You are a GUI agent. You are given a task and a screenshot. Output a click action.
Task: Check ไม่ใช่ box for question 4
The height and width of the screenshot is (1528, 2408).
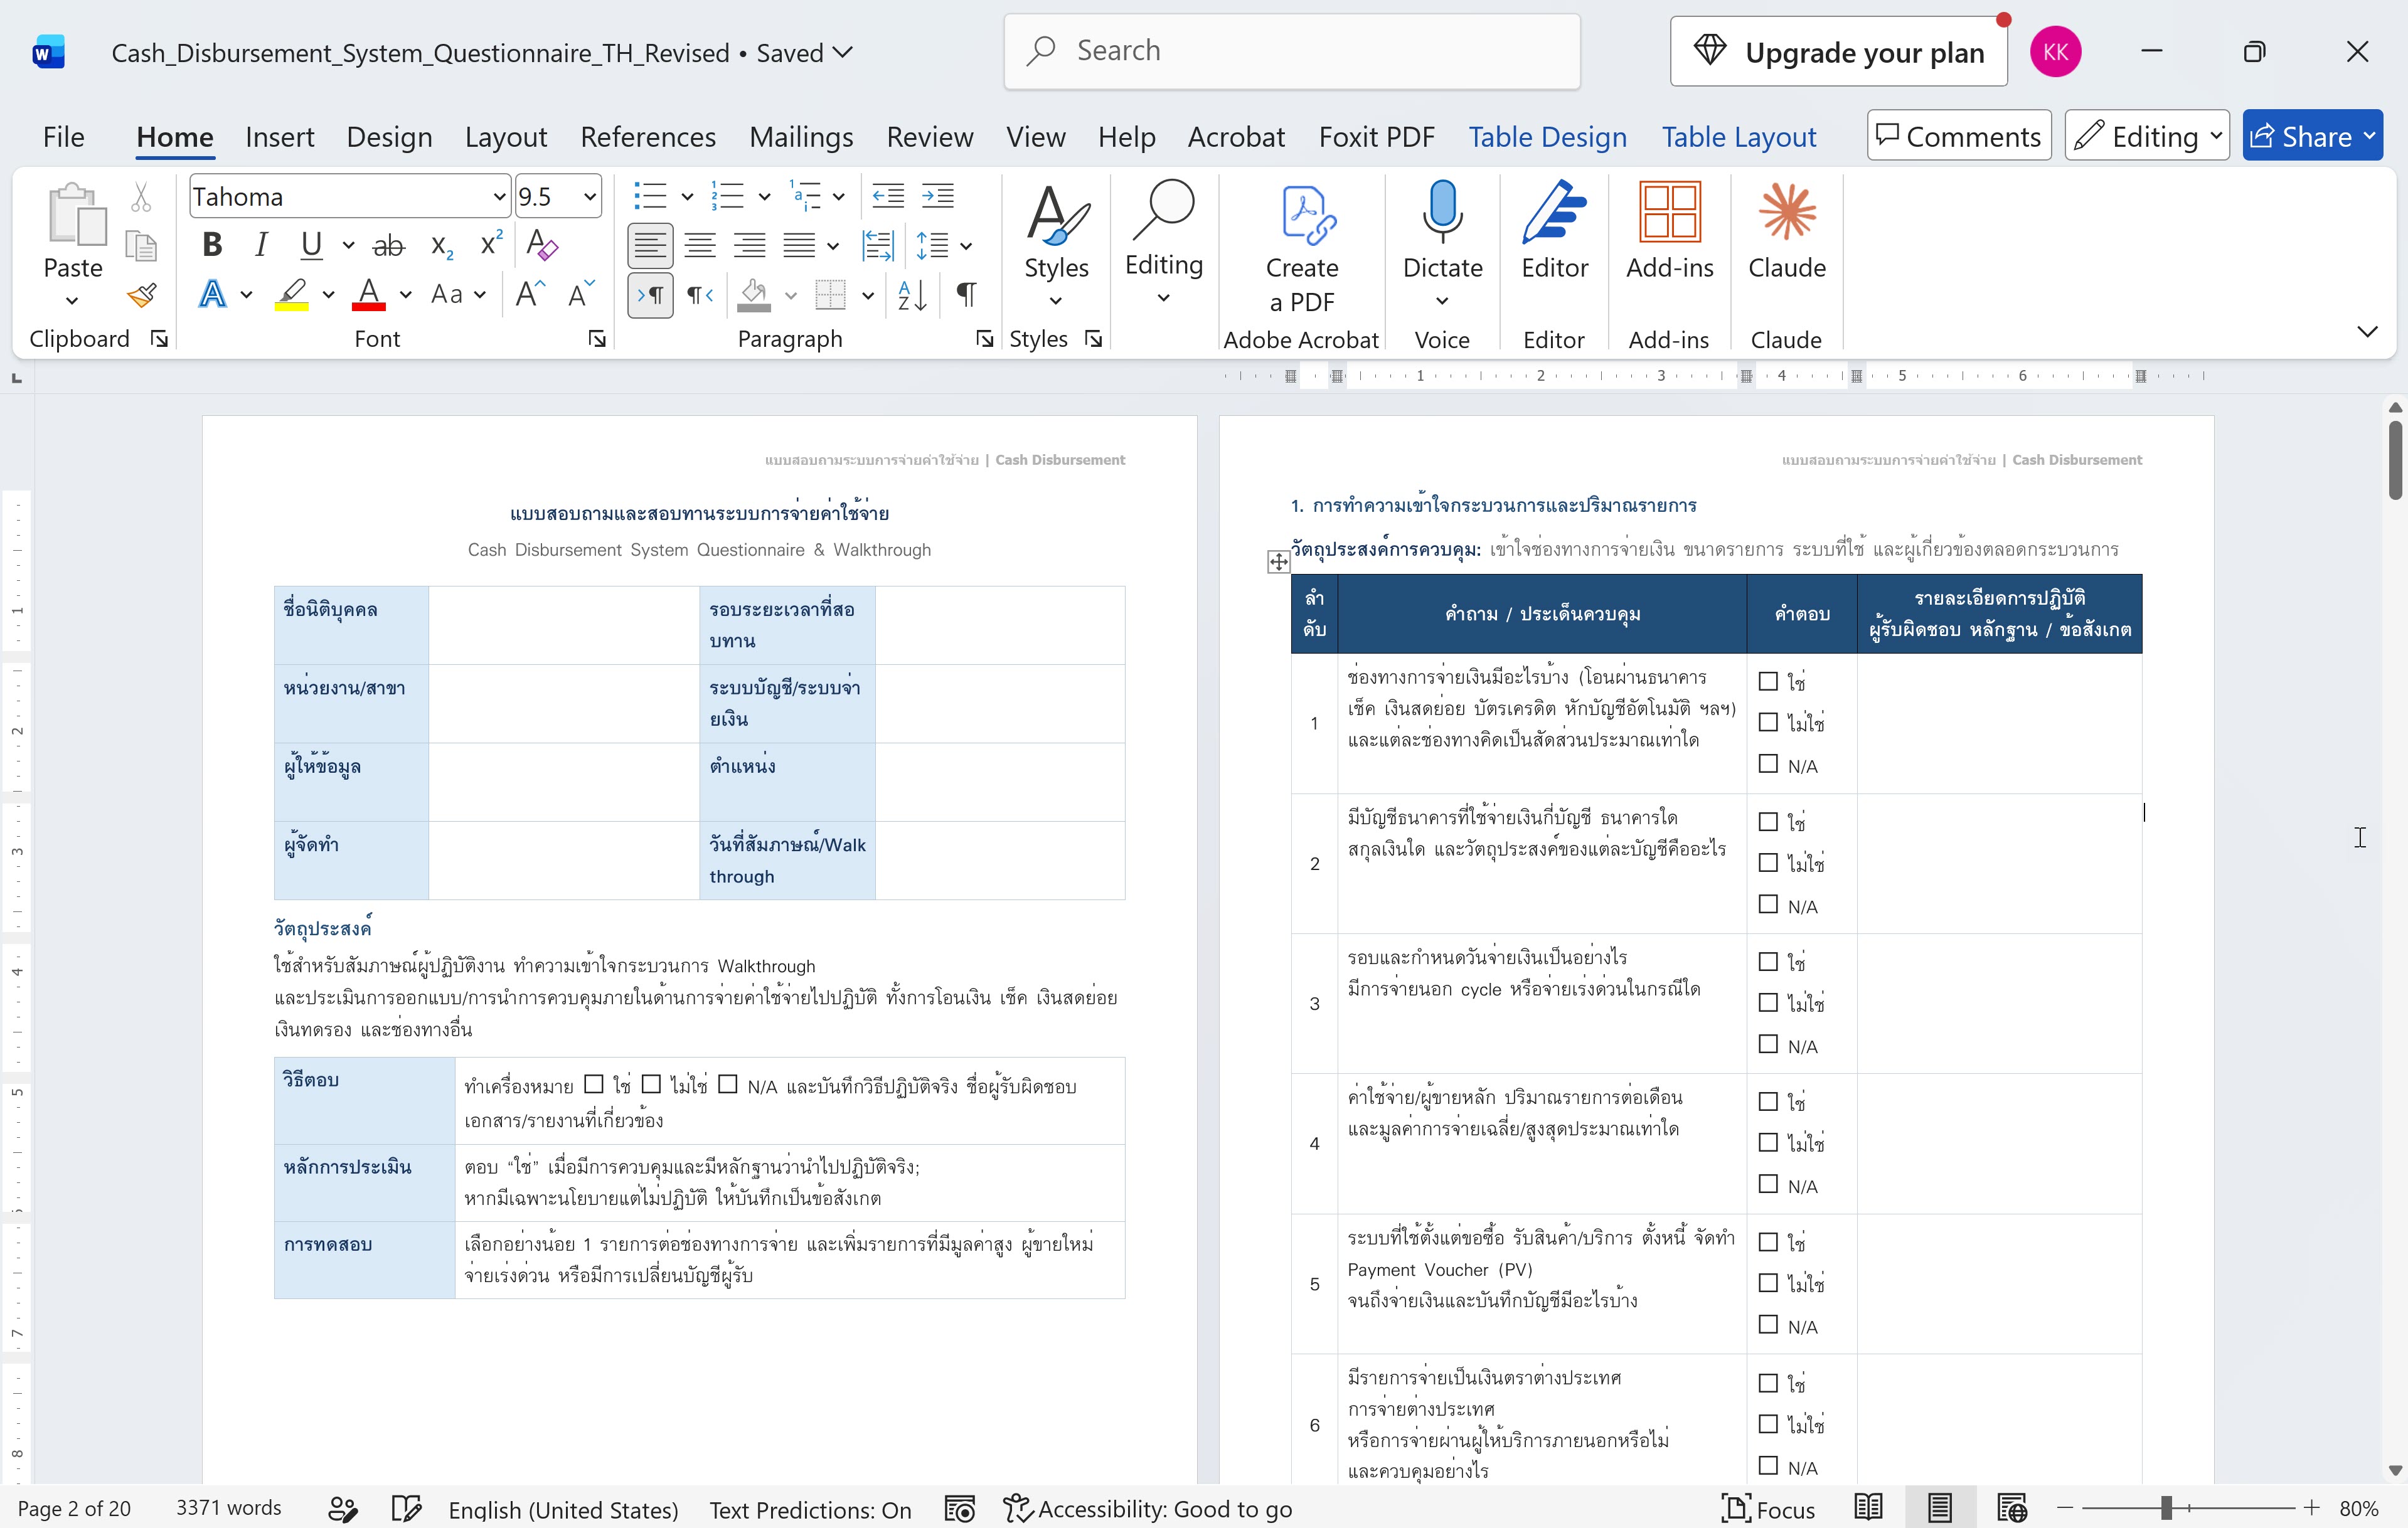tap(1768, 1142)
